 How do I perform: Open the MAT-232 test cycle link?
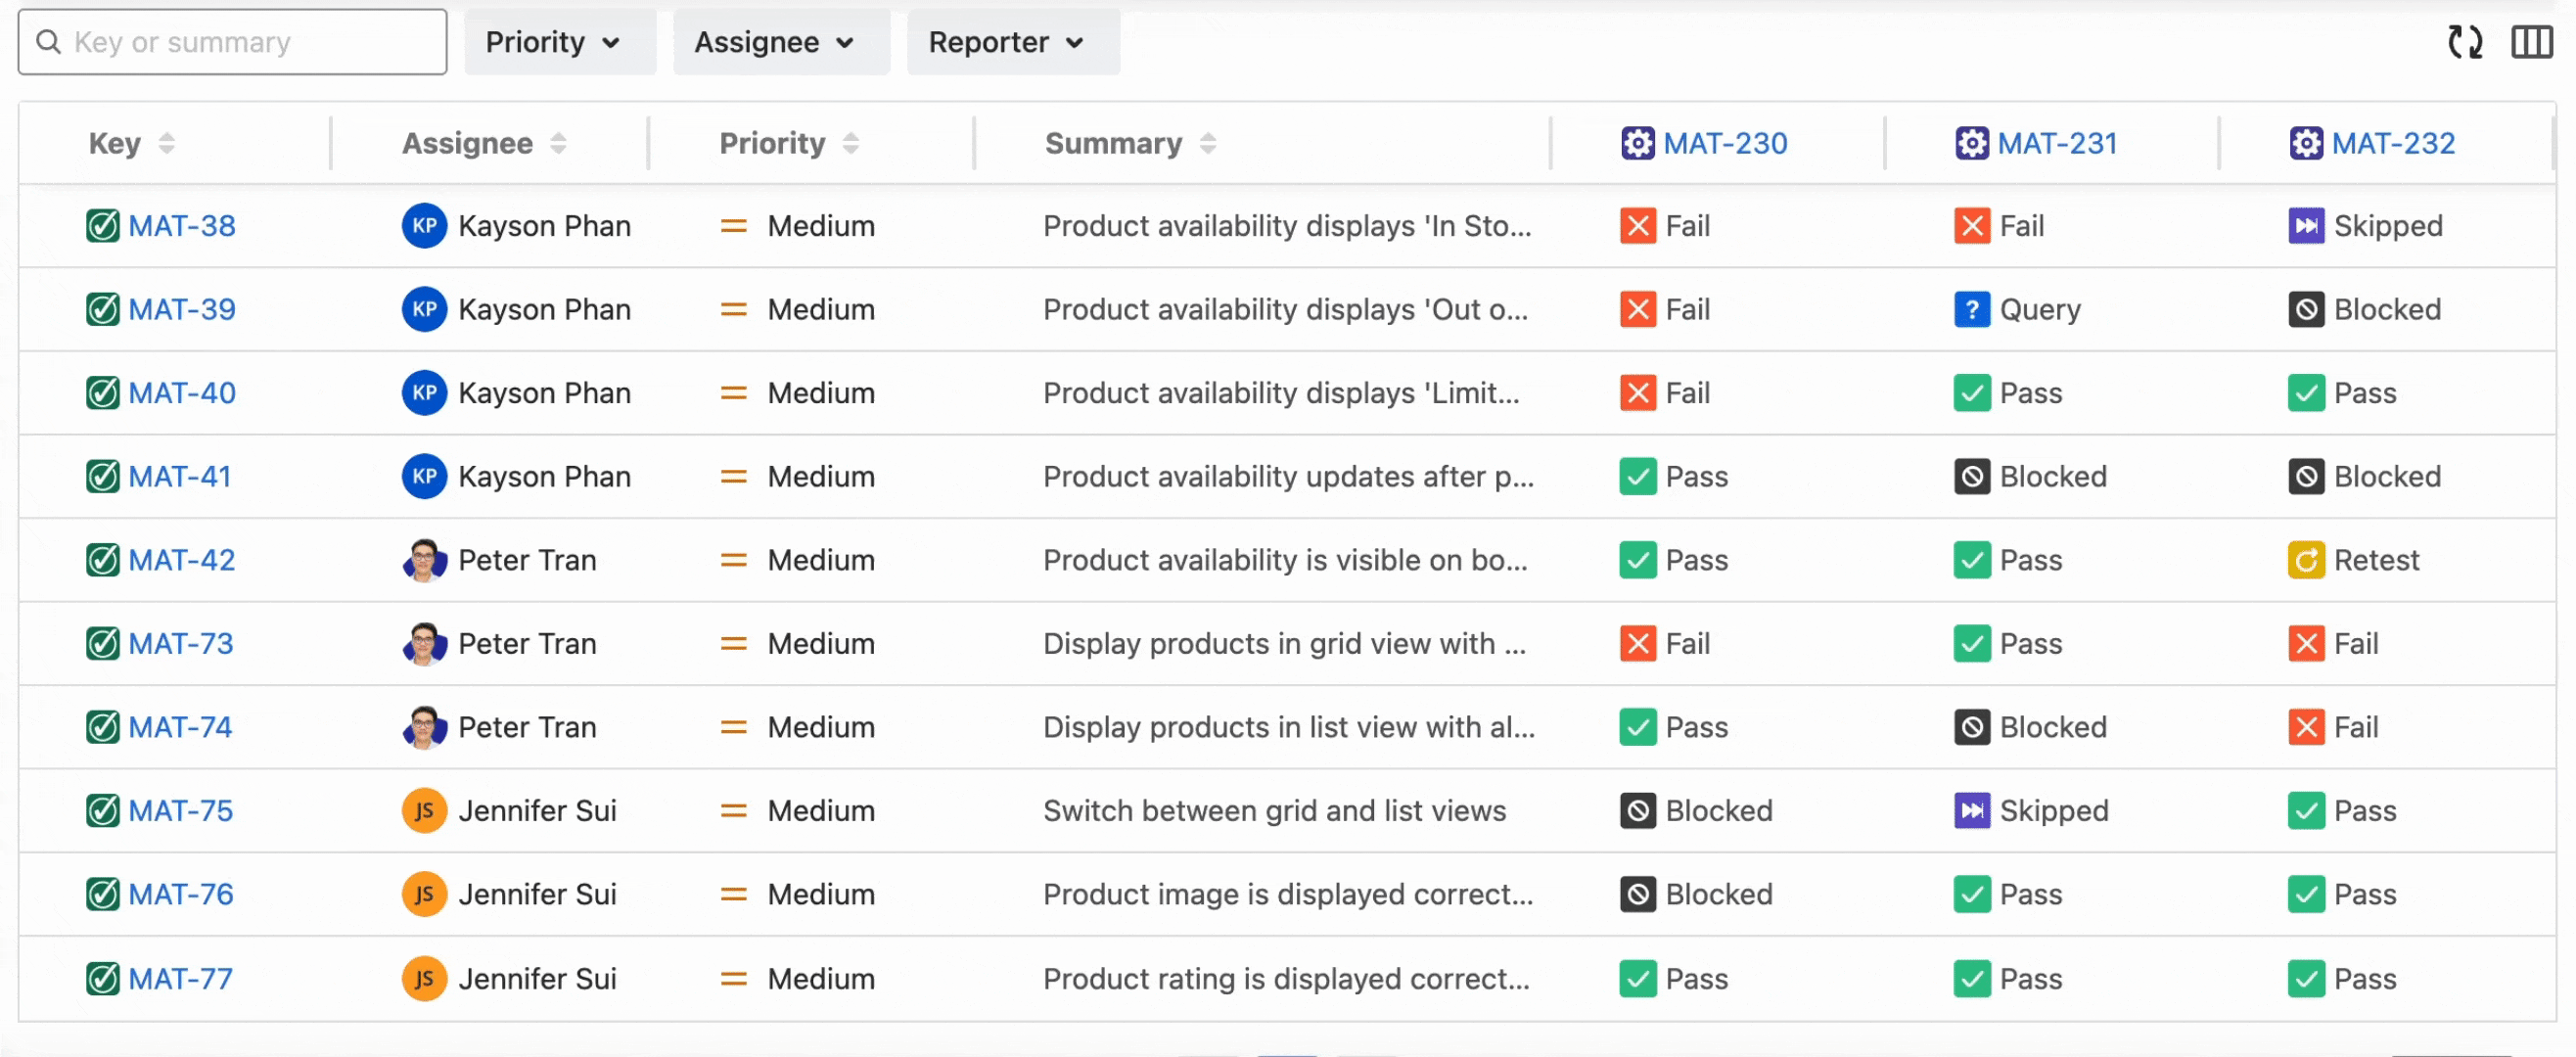(x=2392, y=144)
